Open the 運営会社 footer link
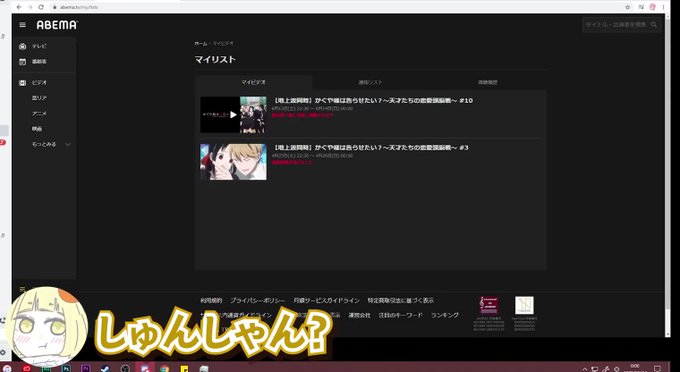The width and height of the screenshot is (680, 372). (x=360, y=315)
